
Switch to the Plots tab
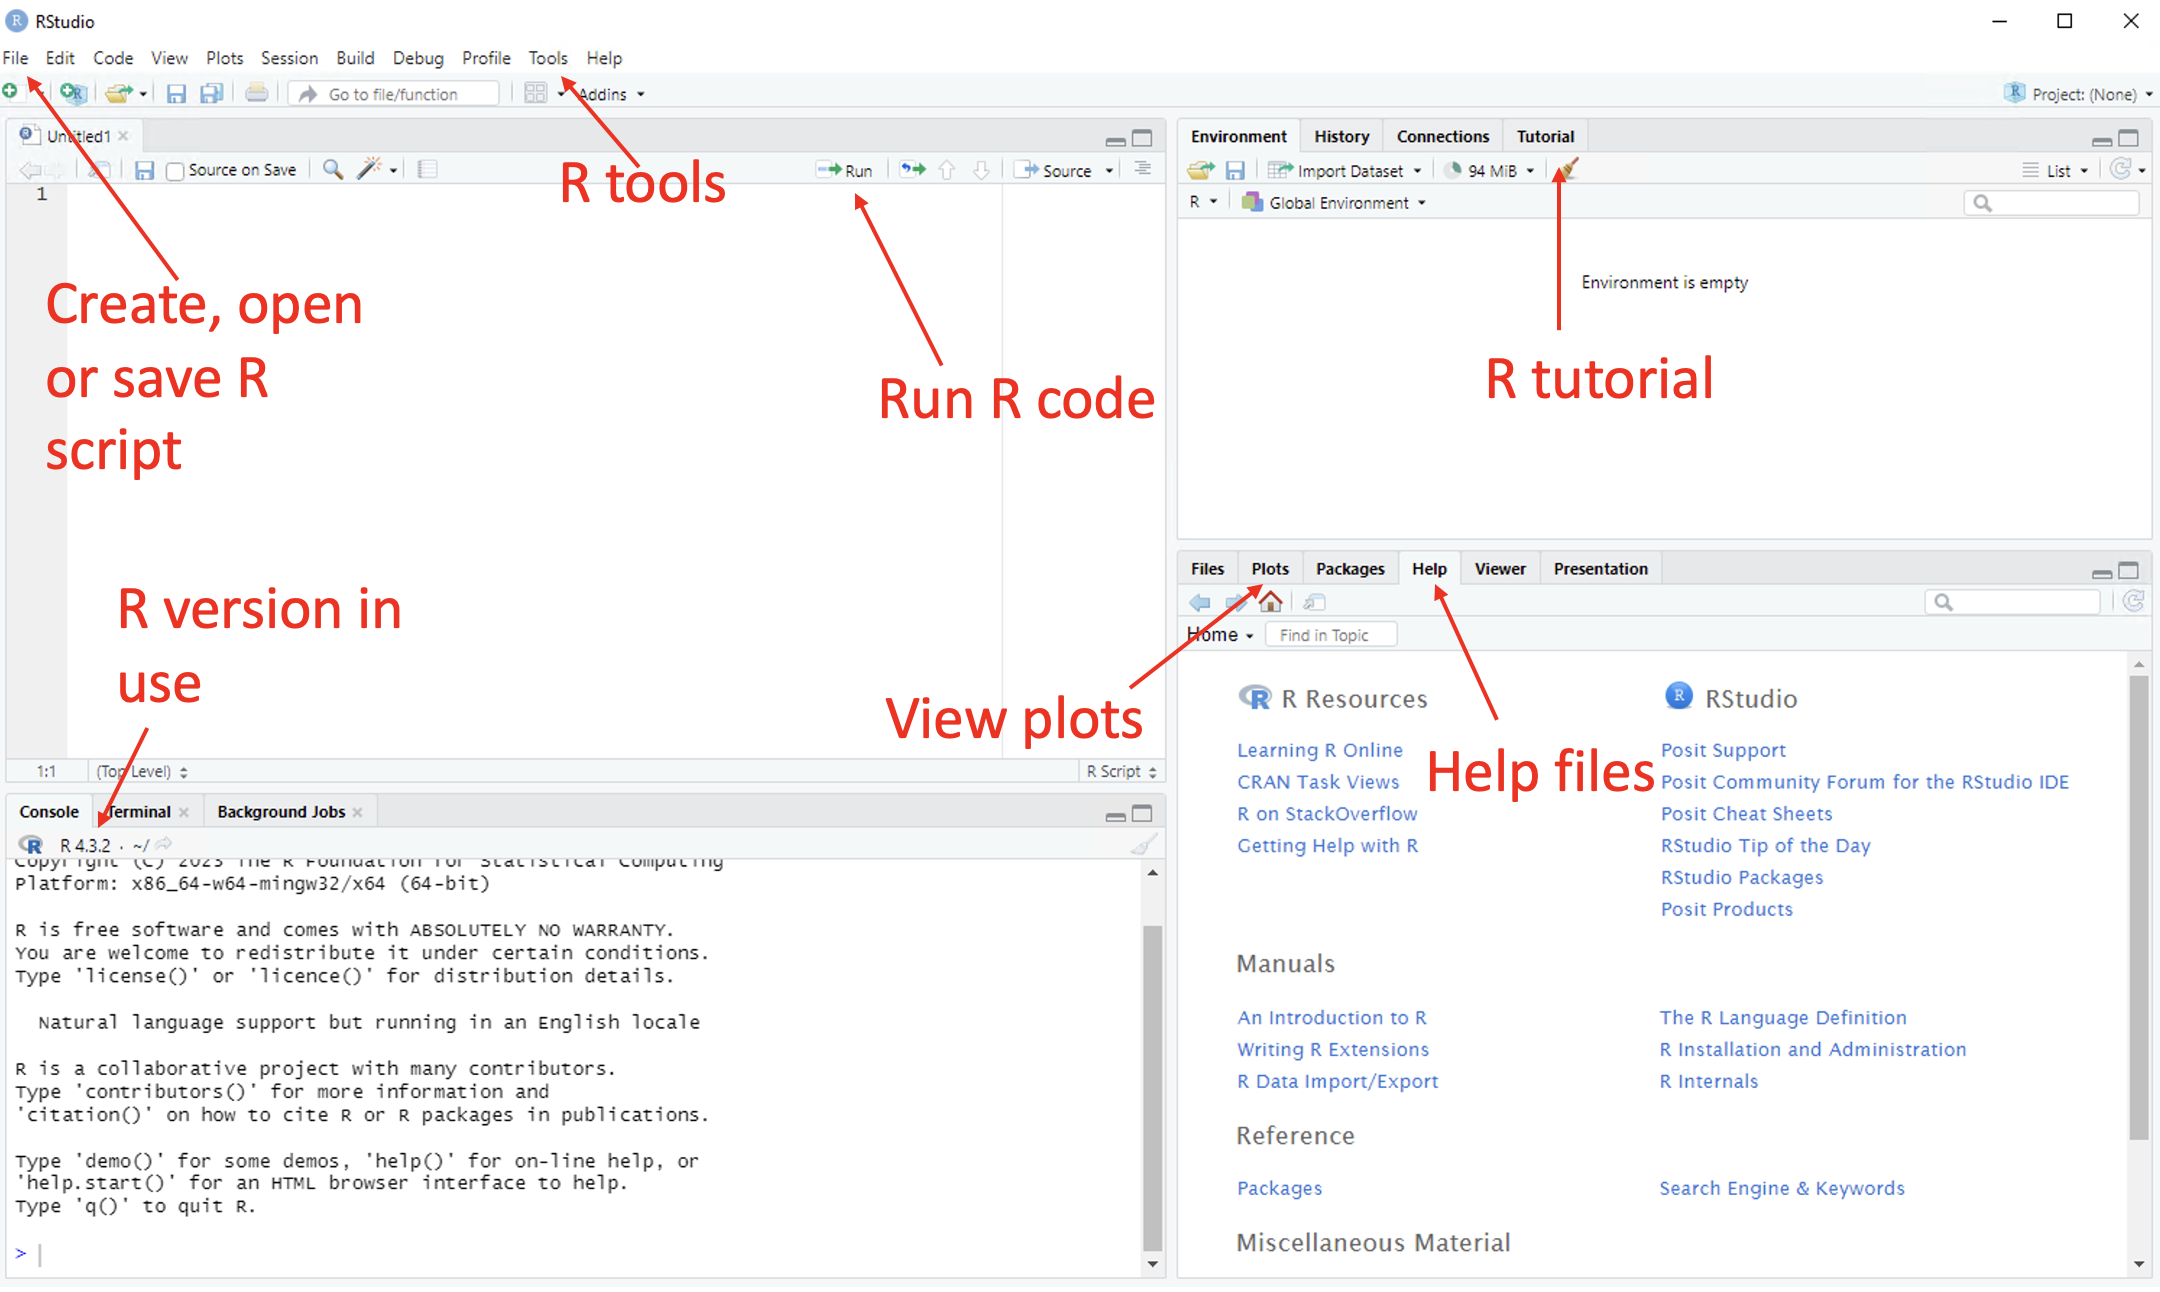point(1270,568)
